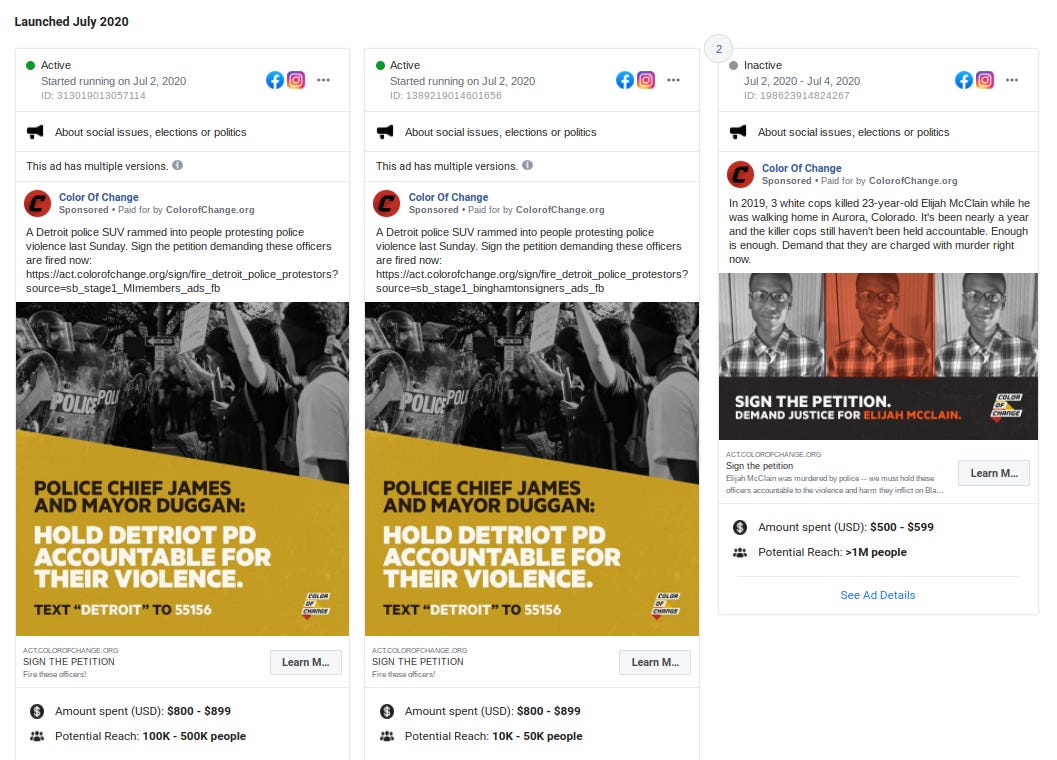Click the number 2 badge above inactive ad
This screenshot has height=760, width=1057.
click(x=719, y=49)
